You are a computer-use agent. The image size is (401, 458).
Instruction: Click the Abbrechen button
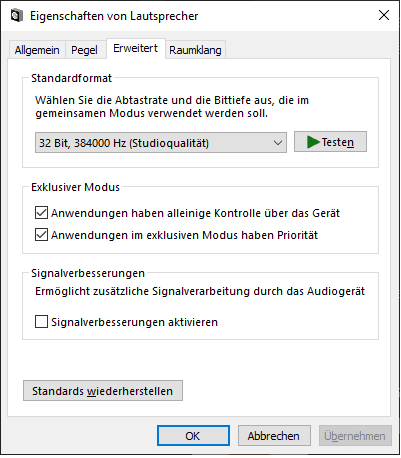pyautogui.click(x=274, y=436)
